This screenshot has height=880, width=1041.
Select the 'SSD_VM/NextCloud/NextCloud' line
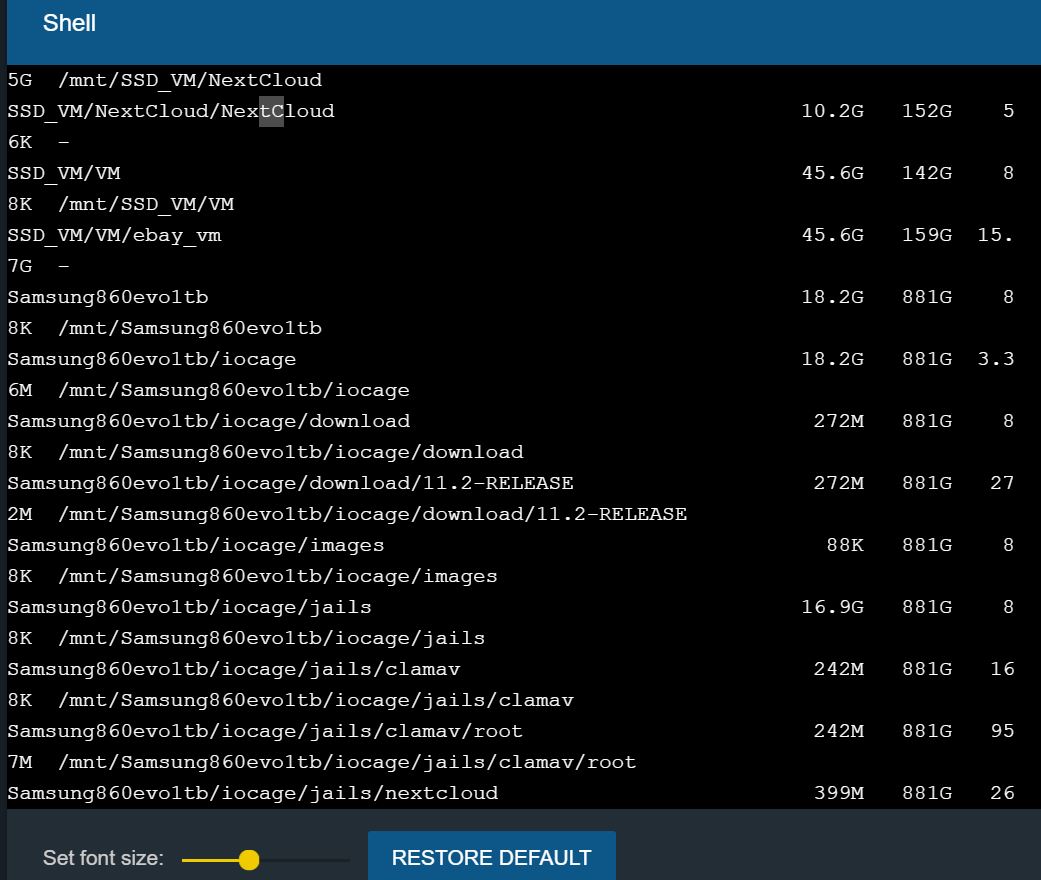[x=171, y=111]
